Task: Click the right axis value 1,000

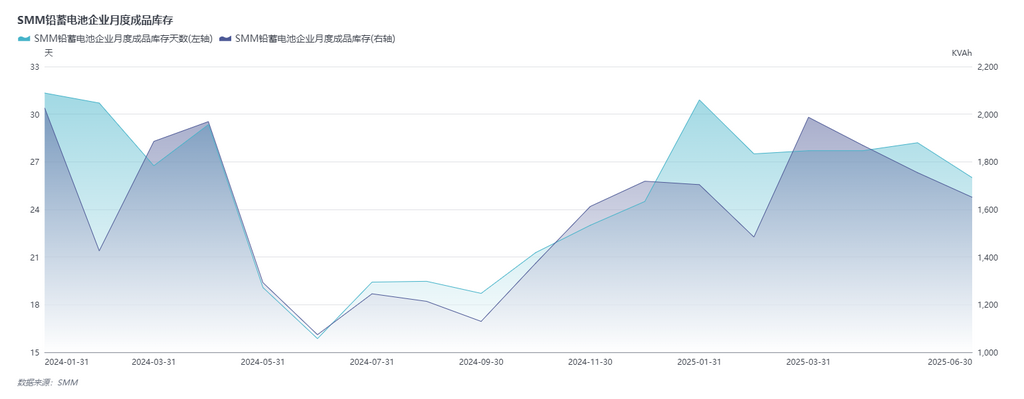Action: [x=987, y=353]
